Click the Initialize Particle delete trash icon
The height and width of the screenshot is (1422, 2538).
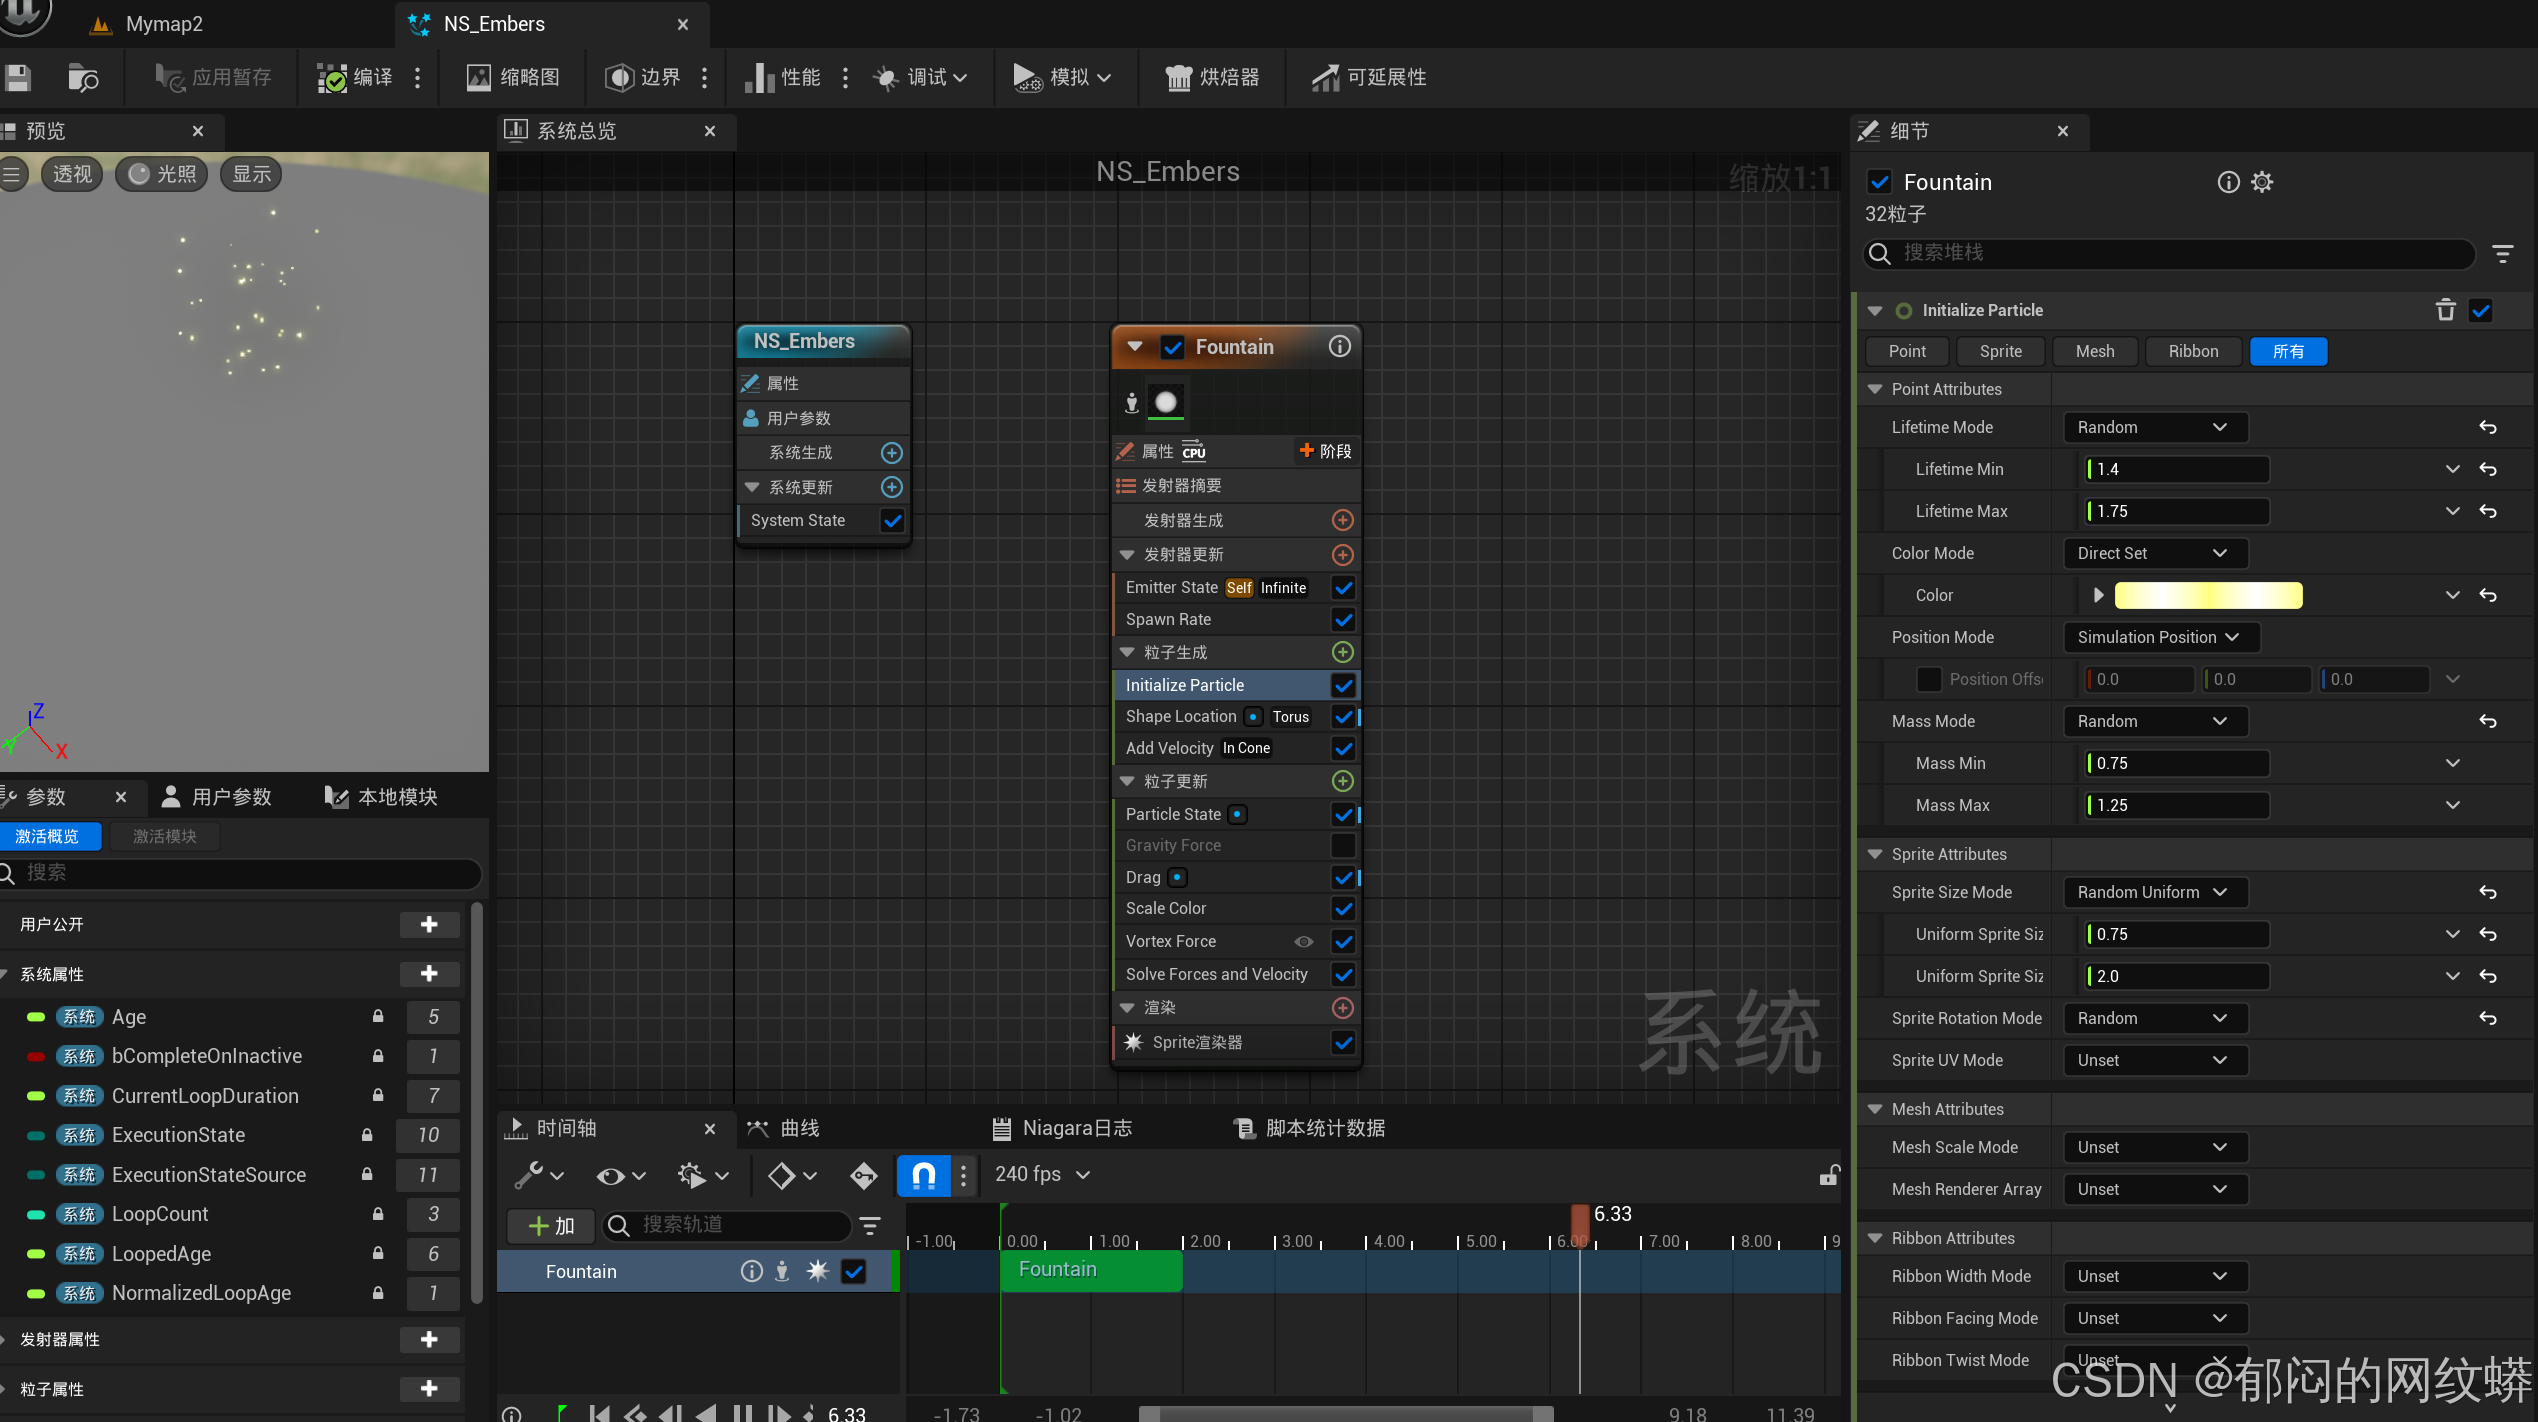[2445, 310]
